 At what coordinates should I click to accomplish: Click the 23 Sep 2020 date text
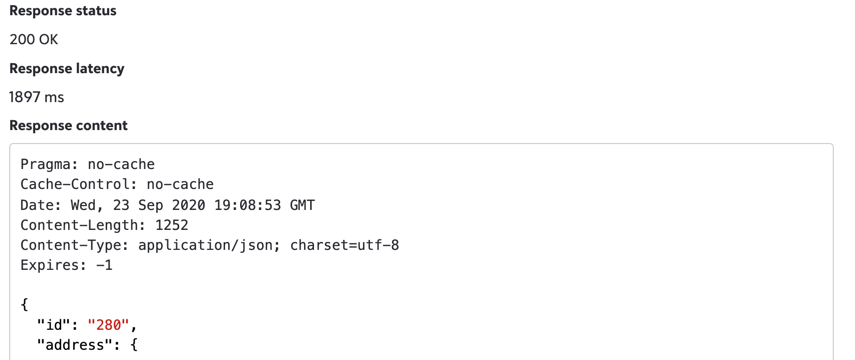pyautogui.click(x=161, y=205)
